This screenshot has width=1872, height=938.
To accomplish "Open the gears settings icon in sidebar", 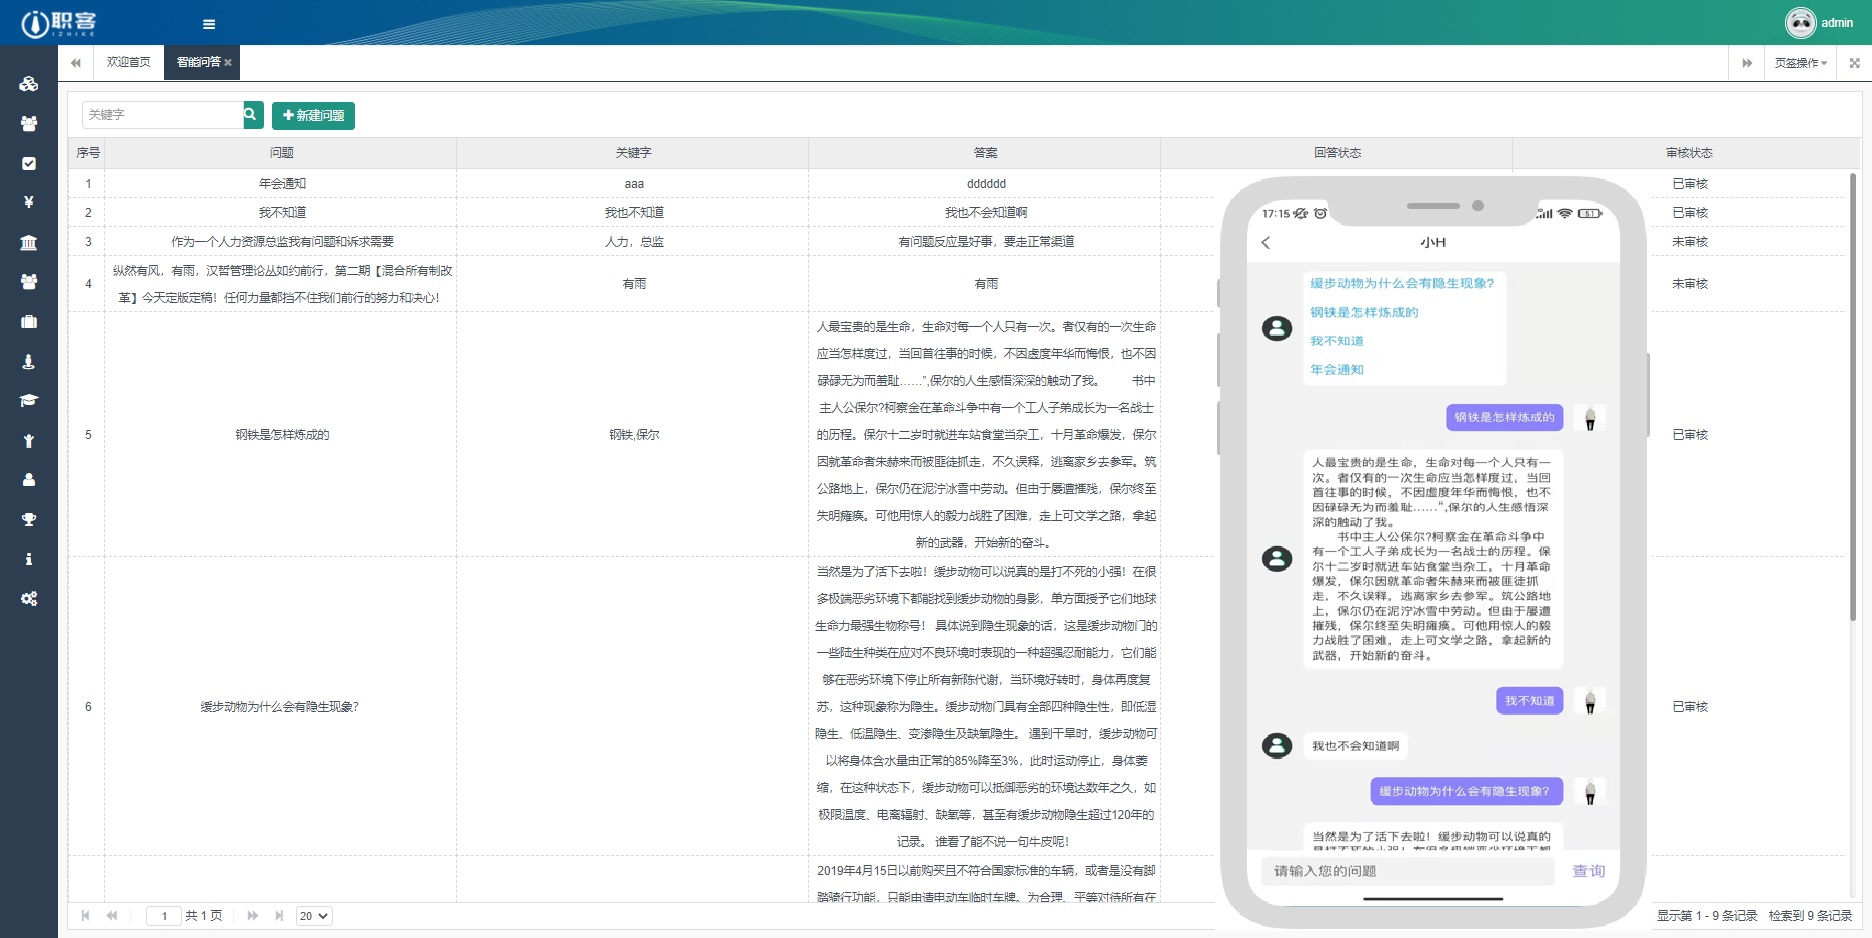I will pos(28,598).
